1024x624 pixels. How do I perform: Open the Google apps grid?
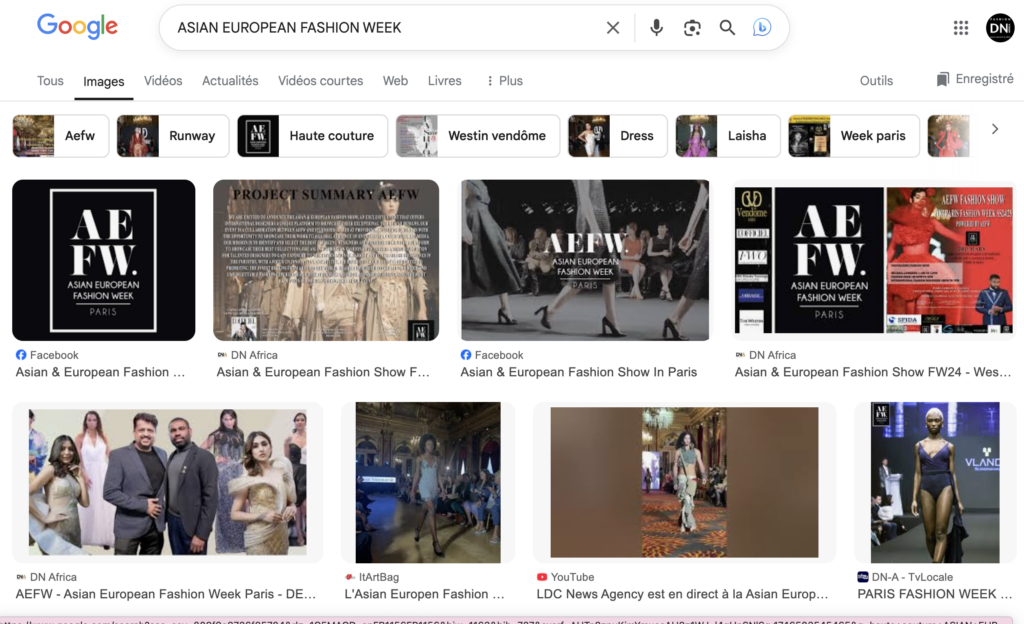(961, 27)
